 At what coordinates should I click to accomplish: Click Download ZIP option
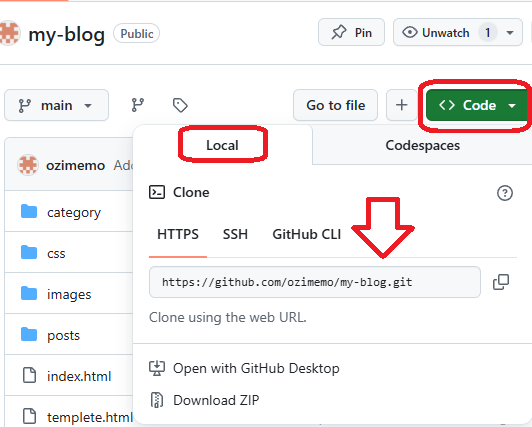tap(204, 400)
